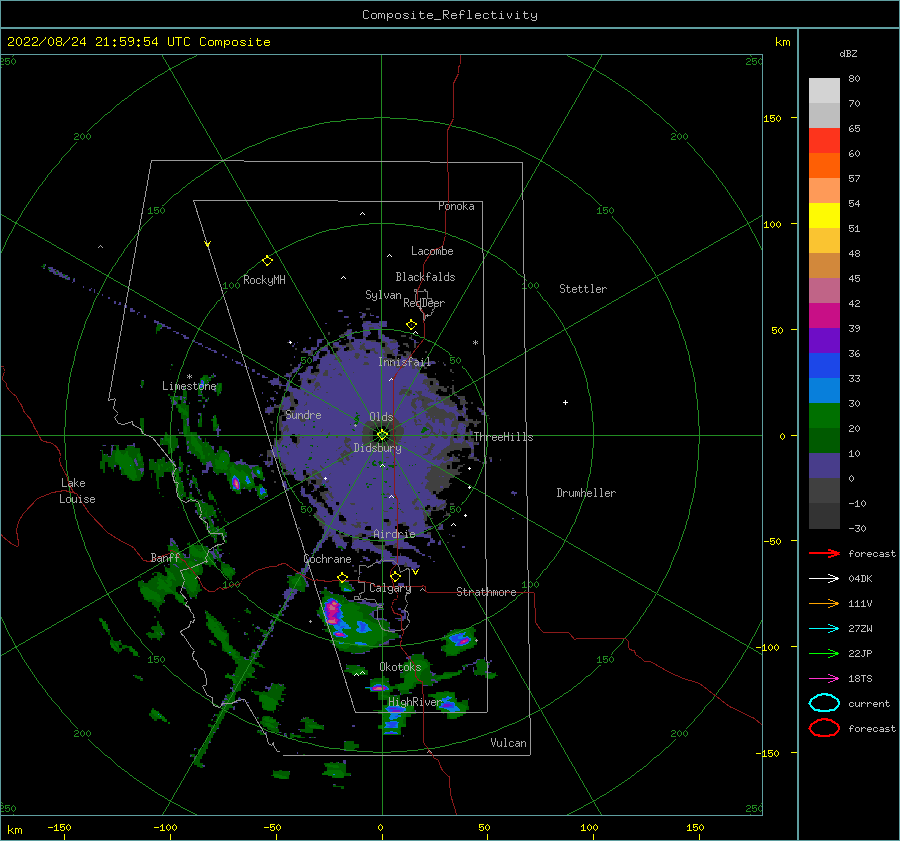Select the yellow diamond marker below RedDeer
This screenshot has width=900, height=841.
point(411,325)
